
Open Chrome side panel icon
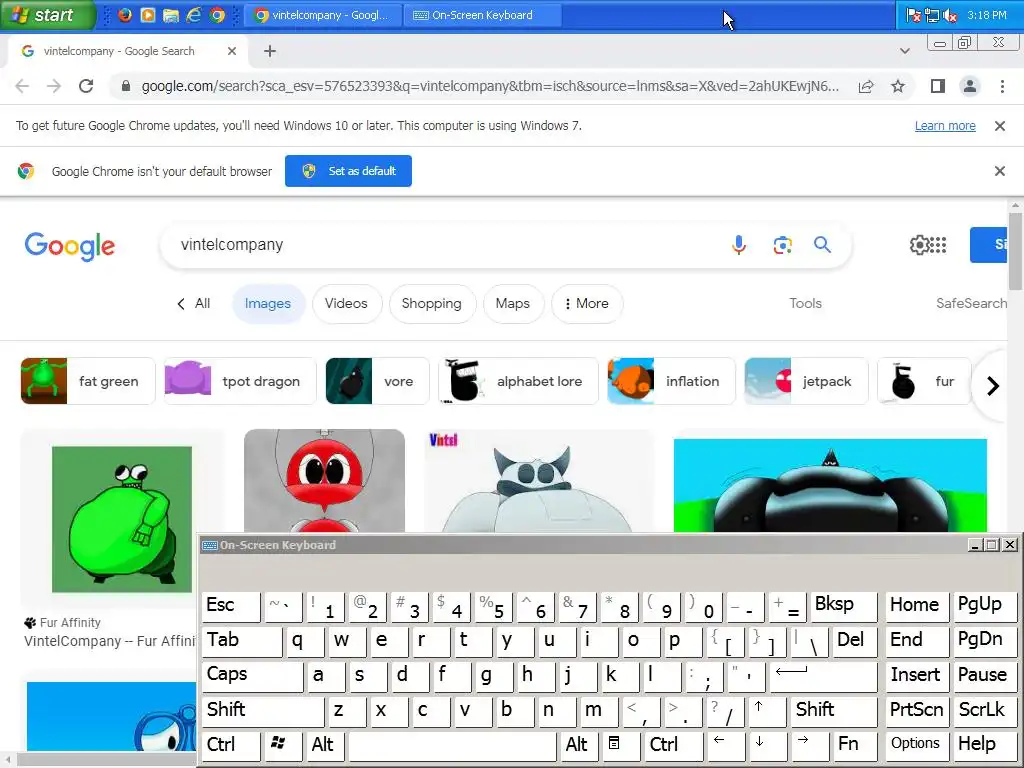tap(938, 86)
